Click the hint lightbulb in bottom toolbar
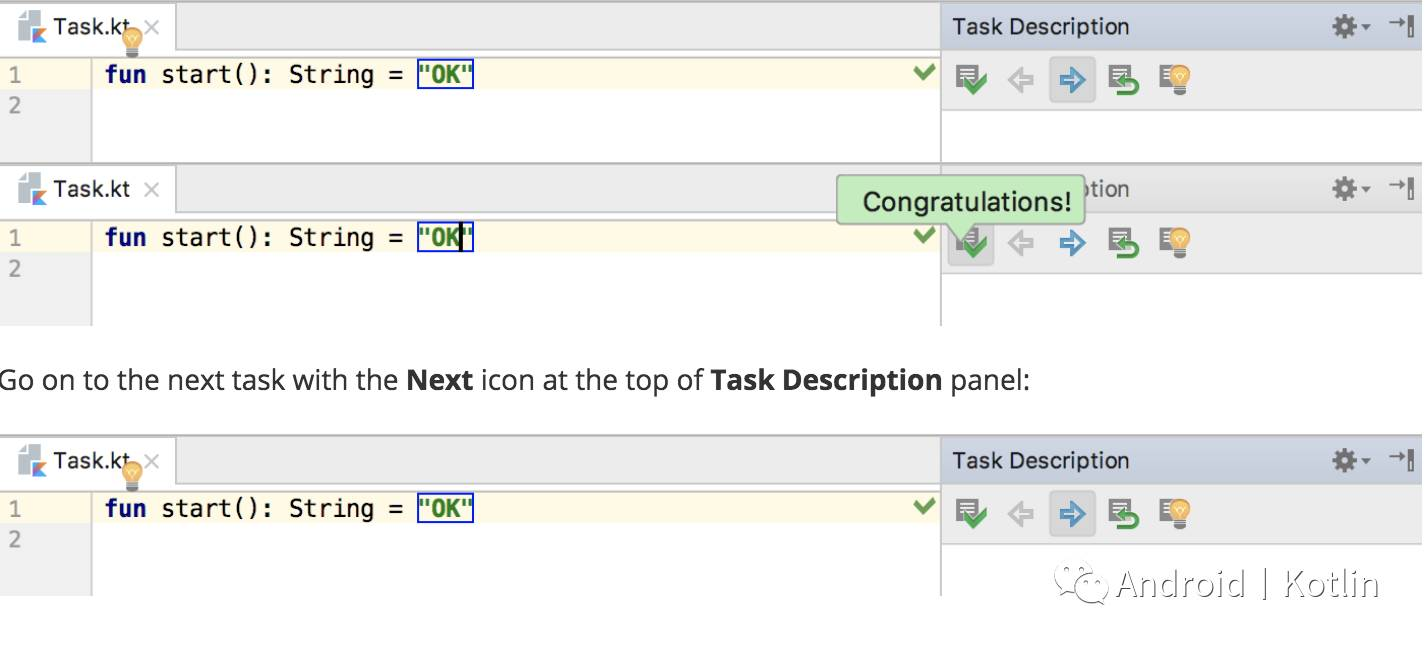 (1174, 514)
